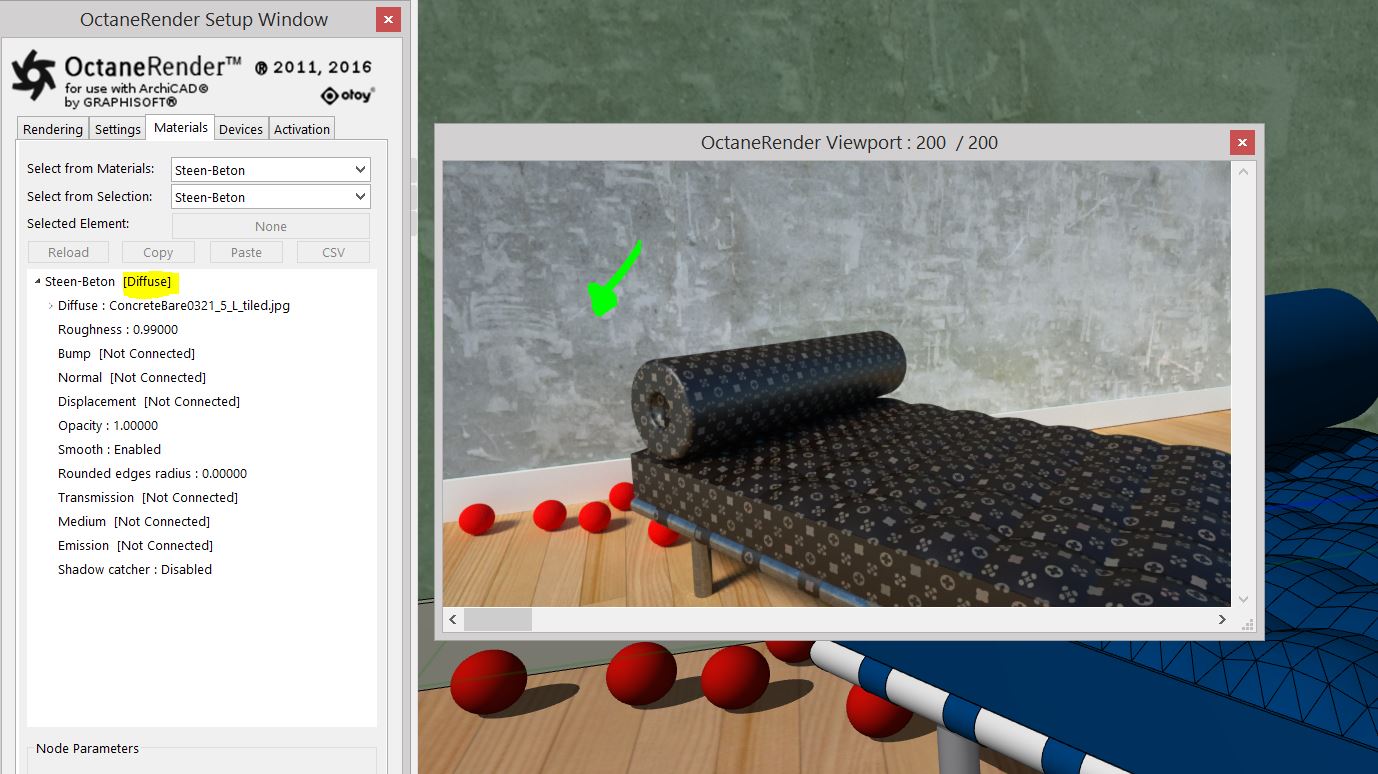
Task: Export material settings with CSV button
Action: click(x=333, y=252)
